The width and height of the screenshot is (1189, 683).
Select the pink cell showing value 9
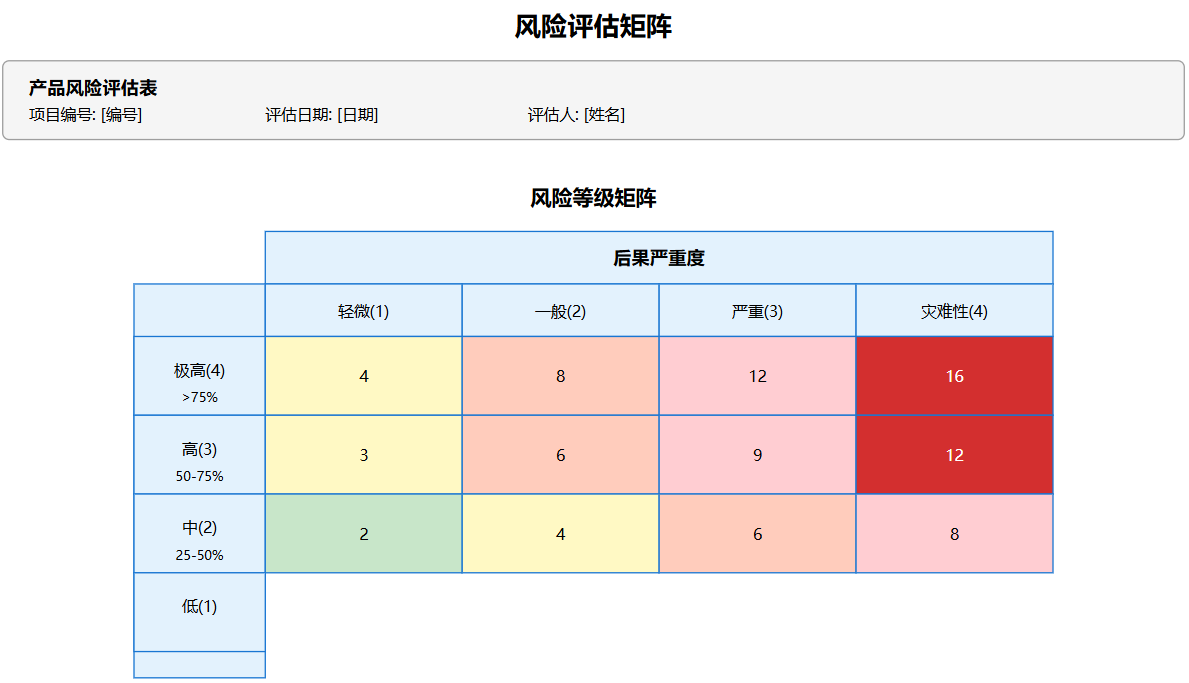[x=757, y=454]
